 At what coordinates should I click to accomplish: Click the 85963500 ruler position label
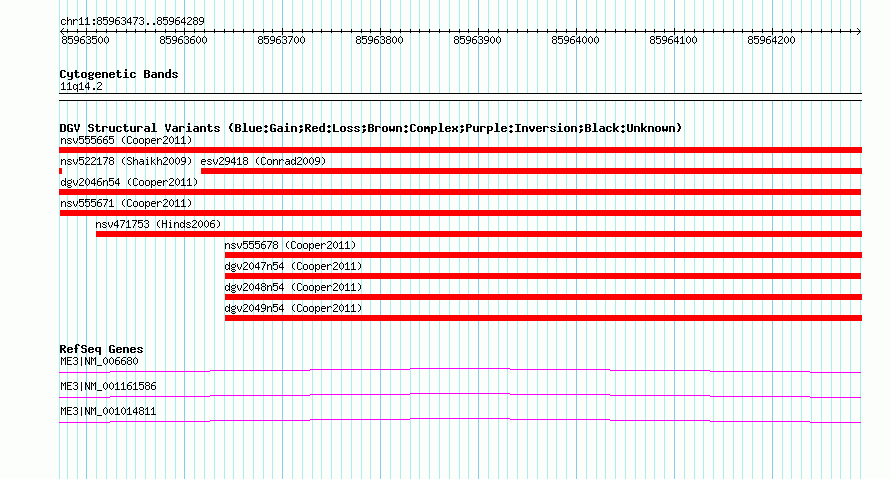85,40
